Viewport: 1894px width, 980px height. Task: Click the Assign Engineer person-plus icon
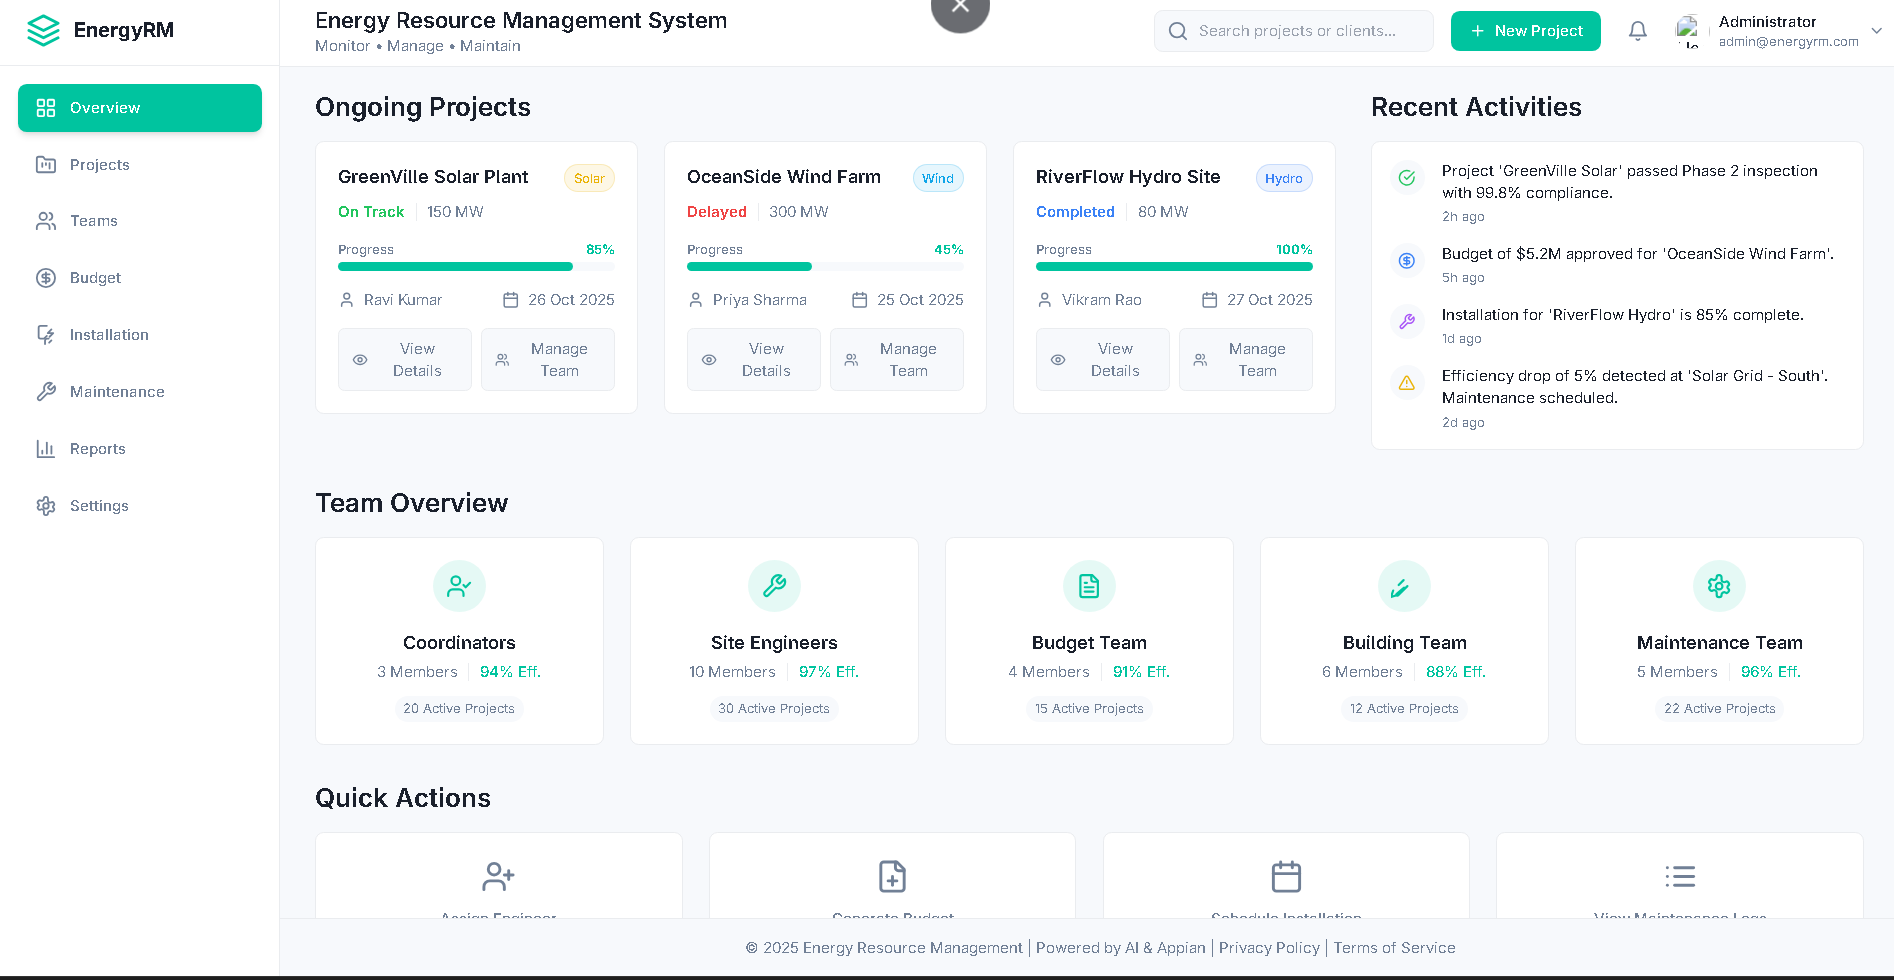coord(498,877)
